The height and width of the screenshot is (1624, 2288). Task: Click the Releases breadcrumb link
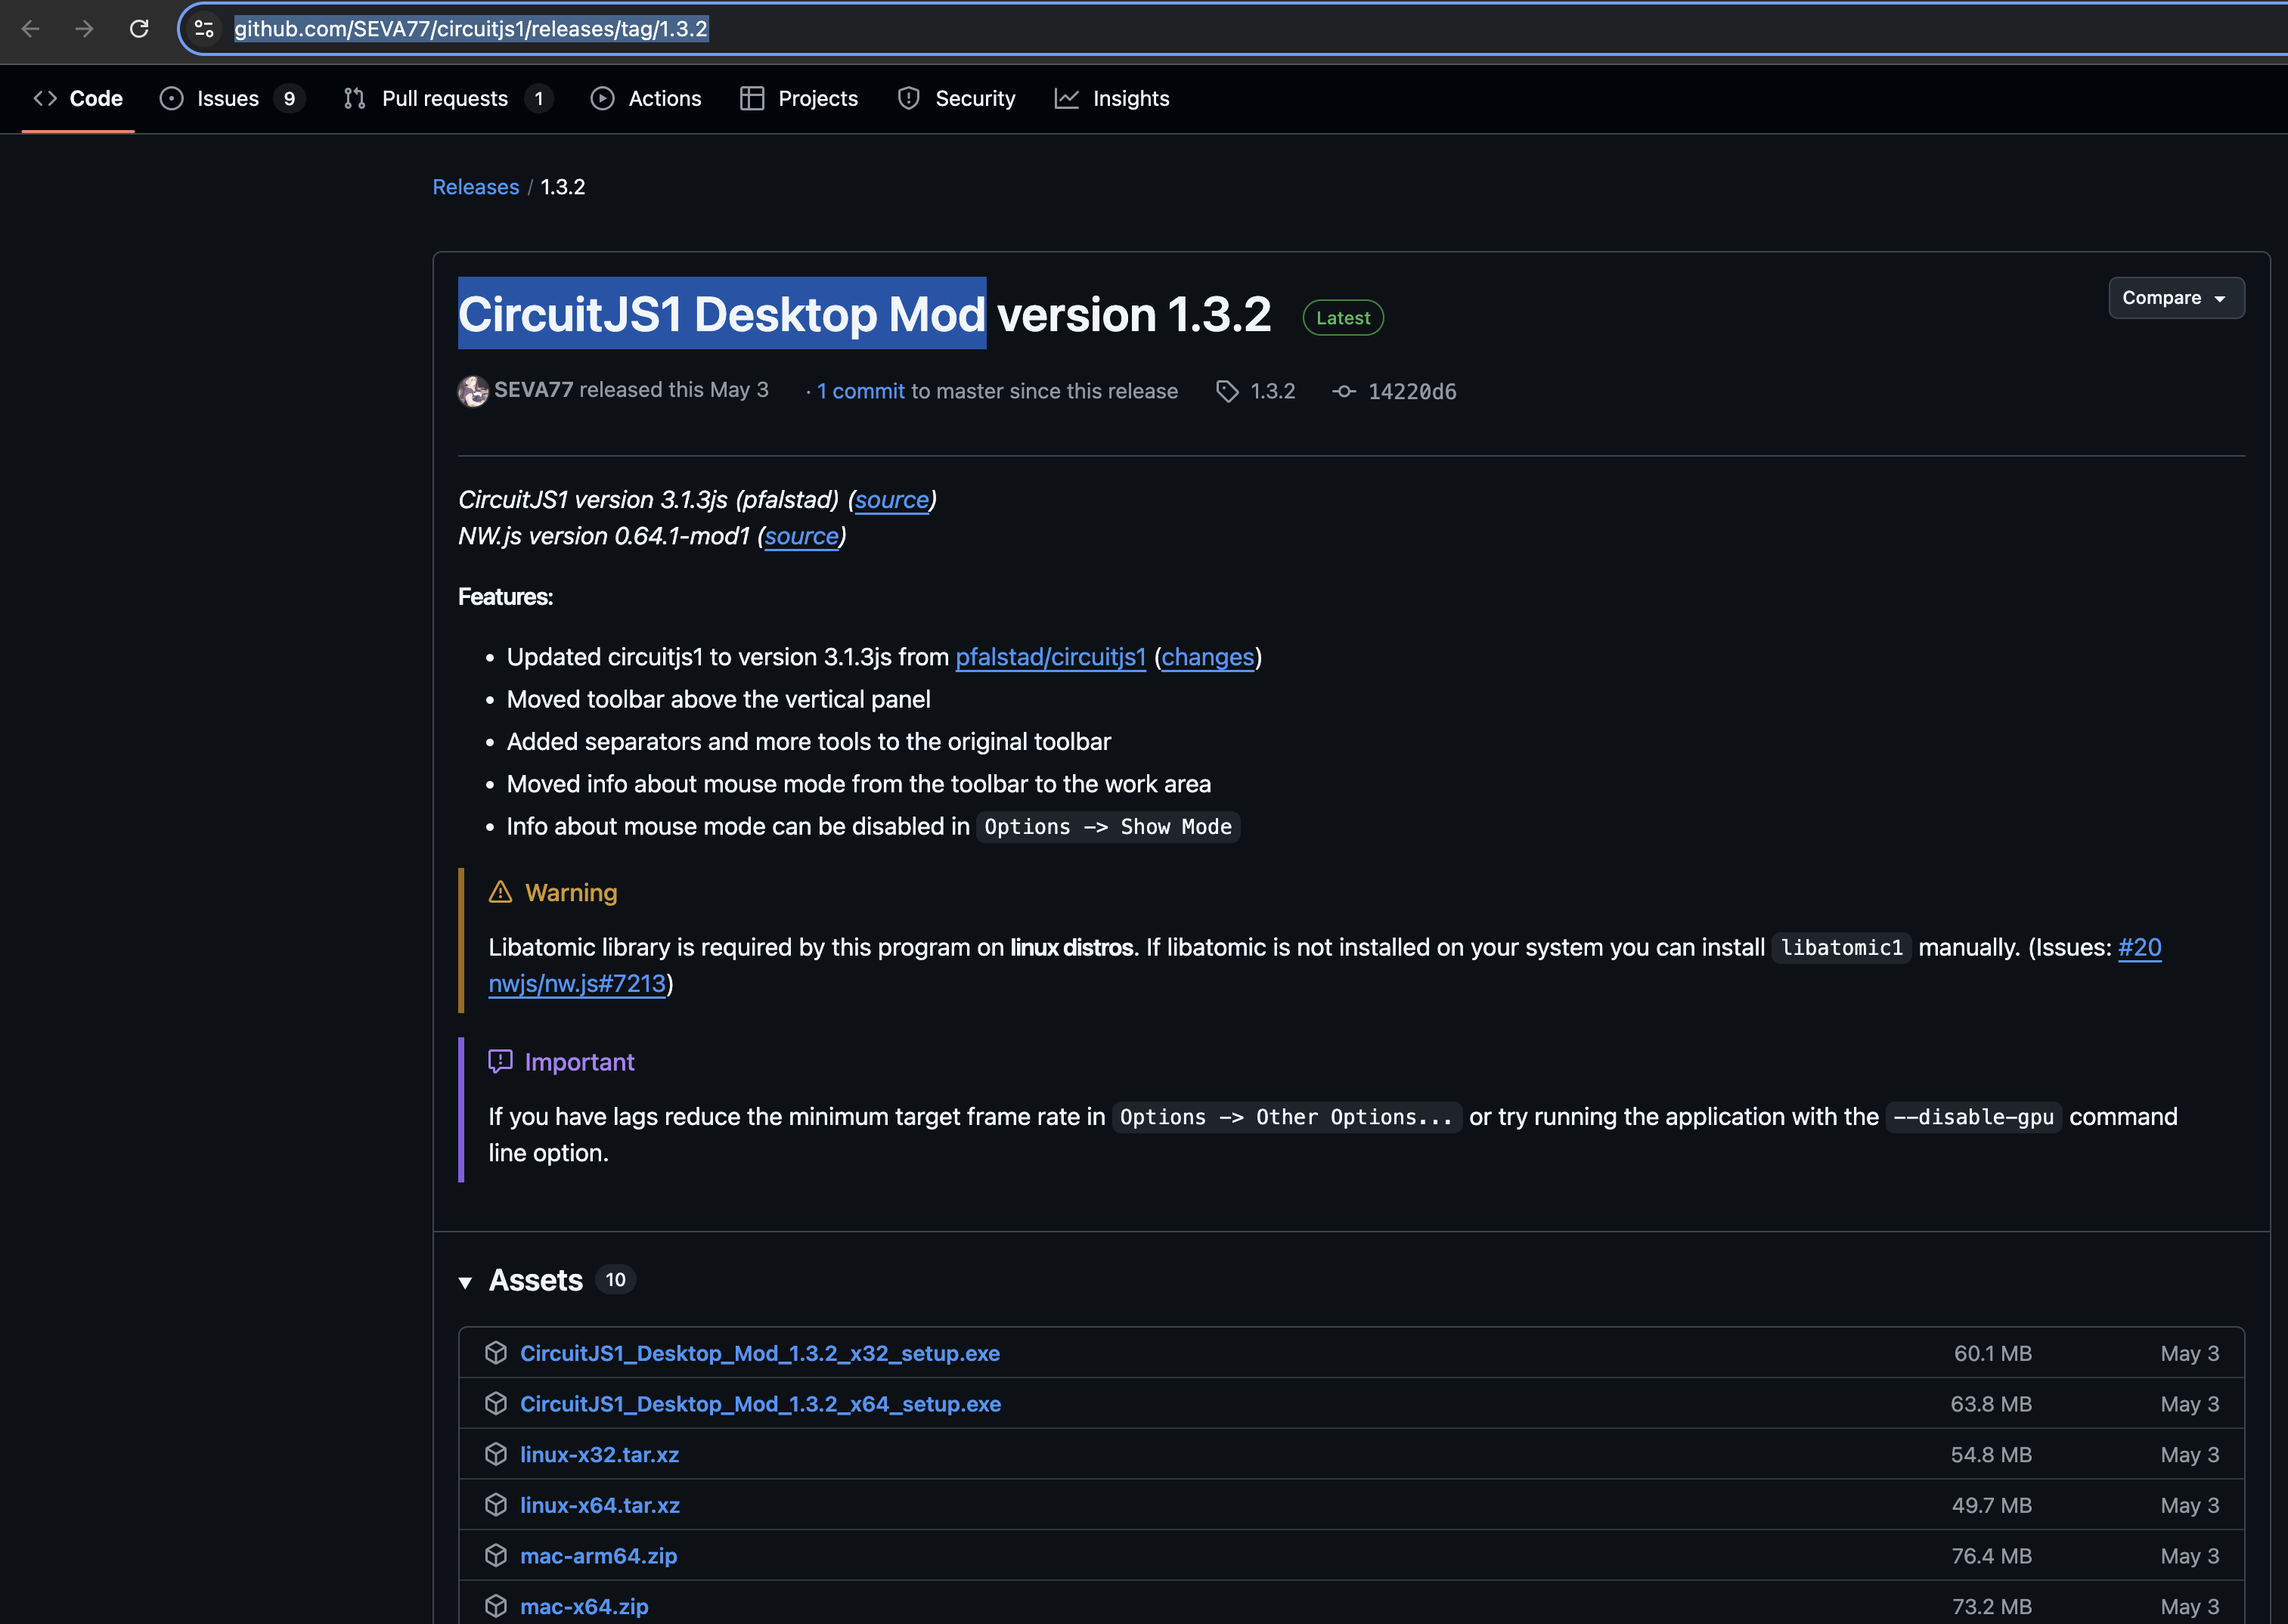475,187
